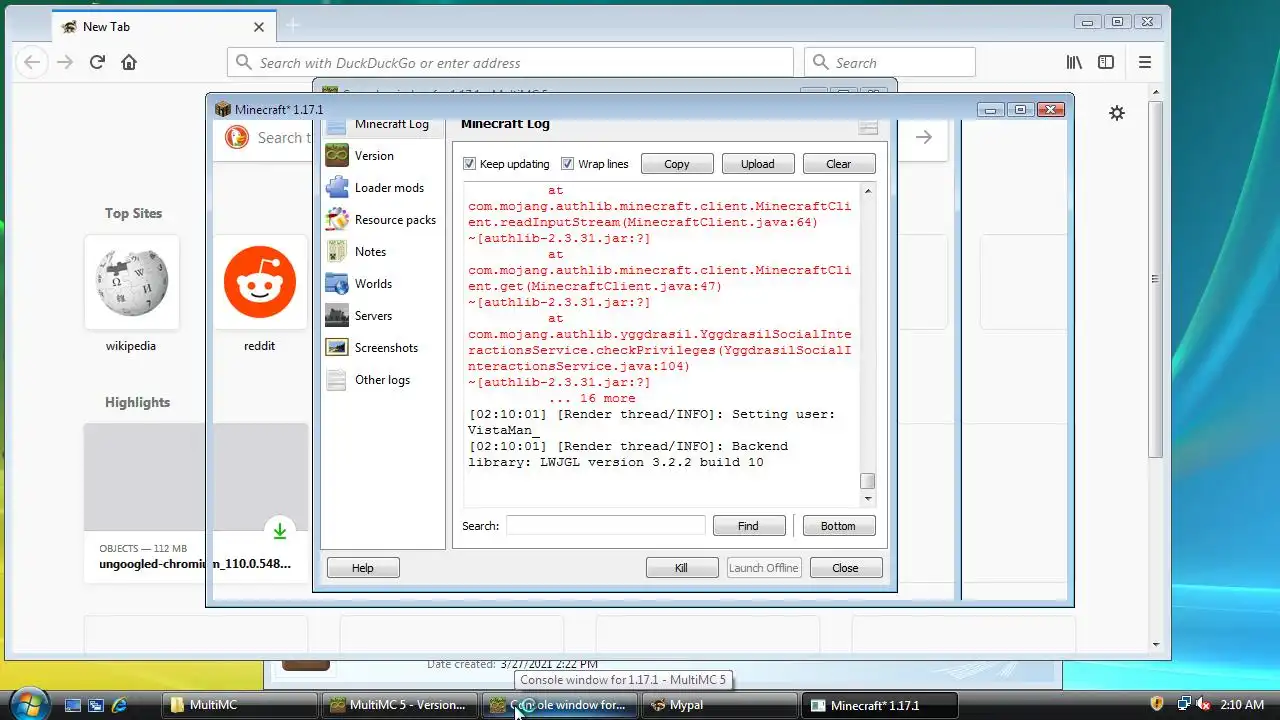1280x720 pixels.
Task: Toggle the Wrap lines checkbox
Action: [567, 164]
